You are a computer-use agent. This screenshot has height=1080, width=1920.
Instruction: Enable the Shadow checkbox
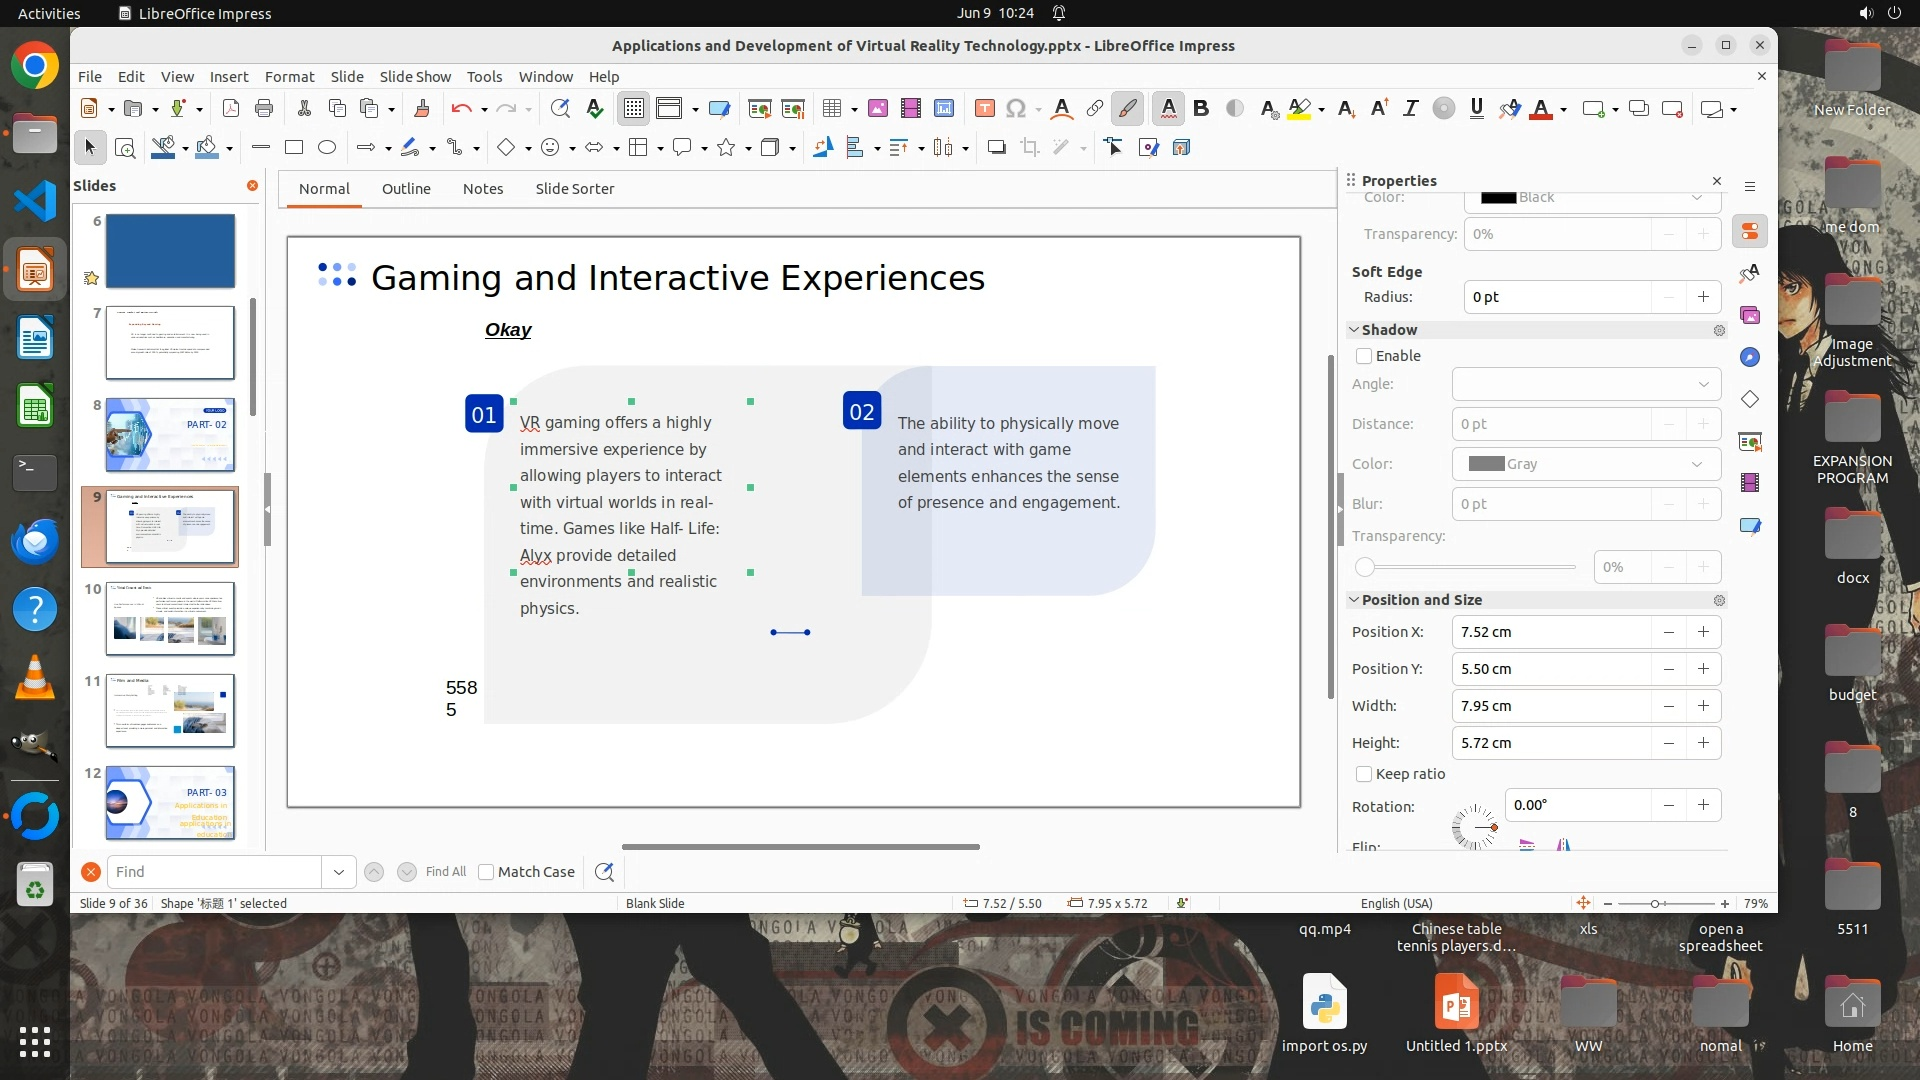[1364, 356]
